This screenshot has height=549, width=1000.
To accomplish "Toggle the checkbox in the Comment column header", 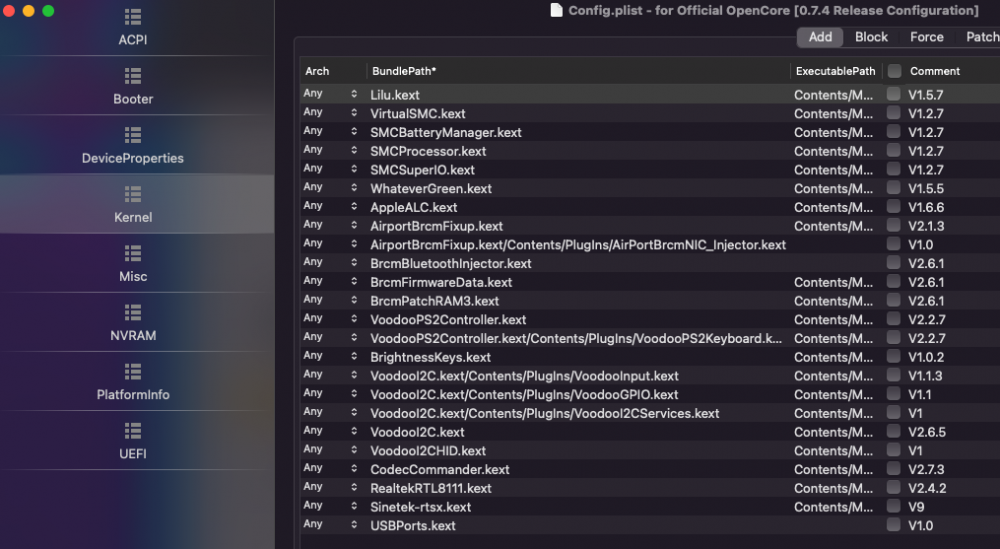I will tap(894, 71).
